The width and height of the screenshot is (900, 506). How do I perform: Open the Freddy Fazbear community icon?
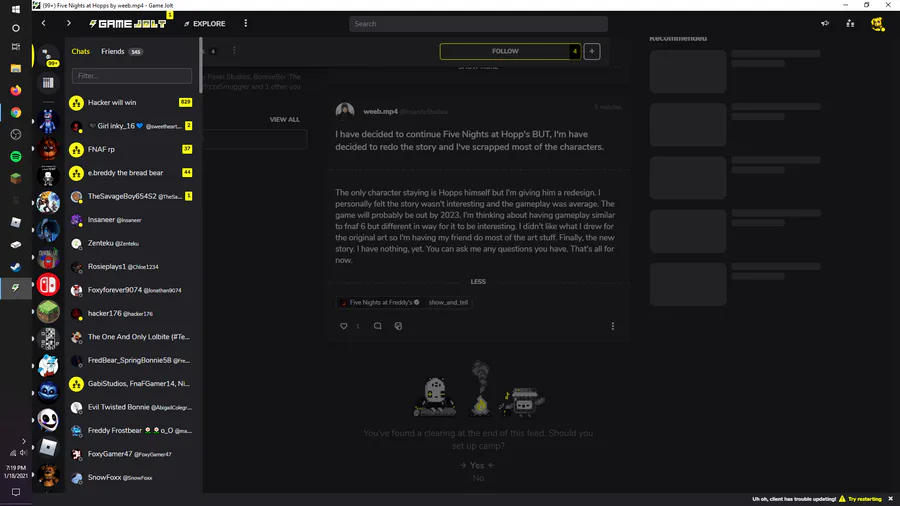pos(48,149)
